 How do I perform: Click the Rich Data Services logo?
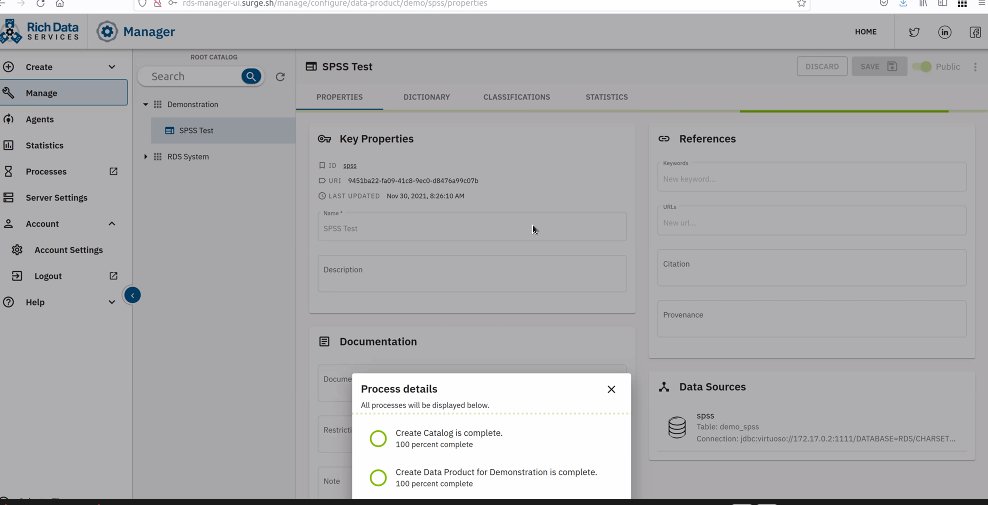point(40,32)
